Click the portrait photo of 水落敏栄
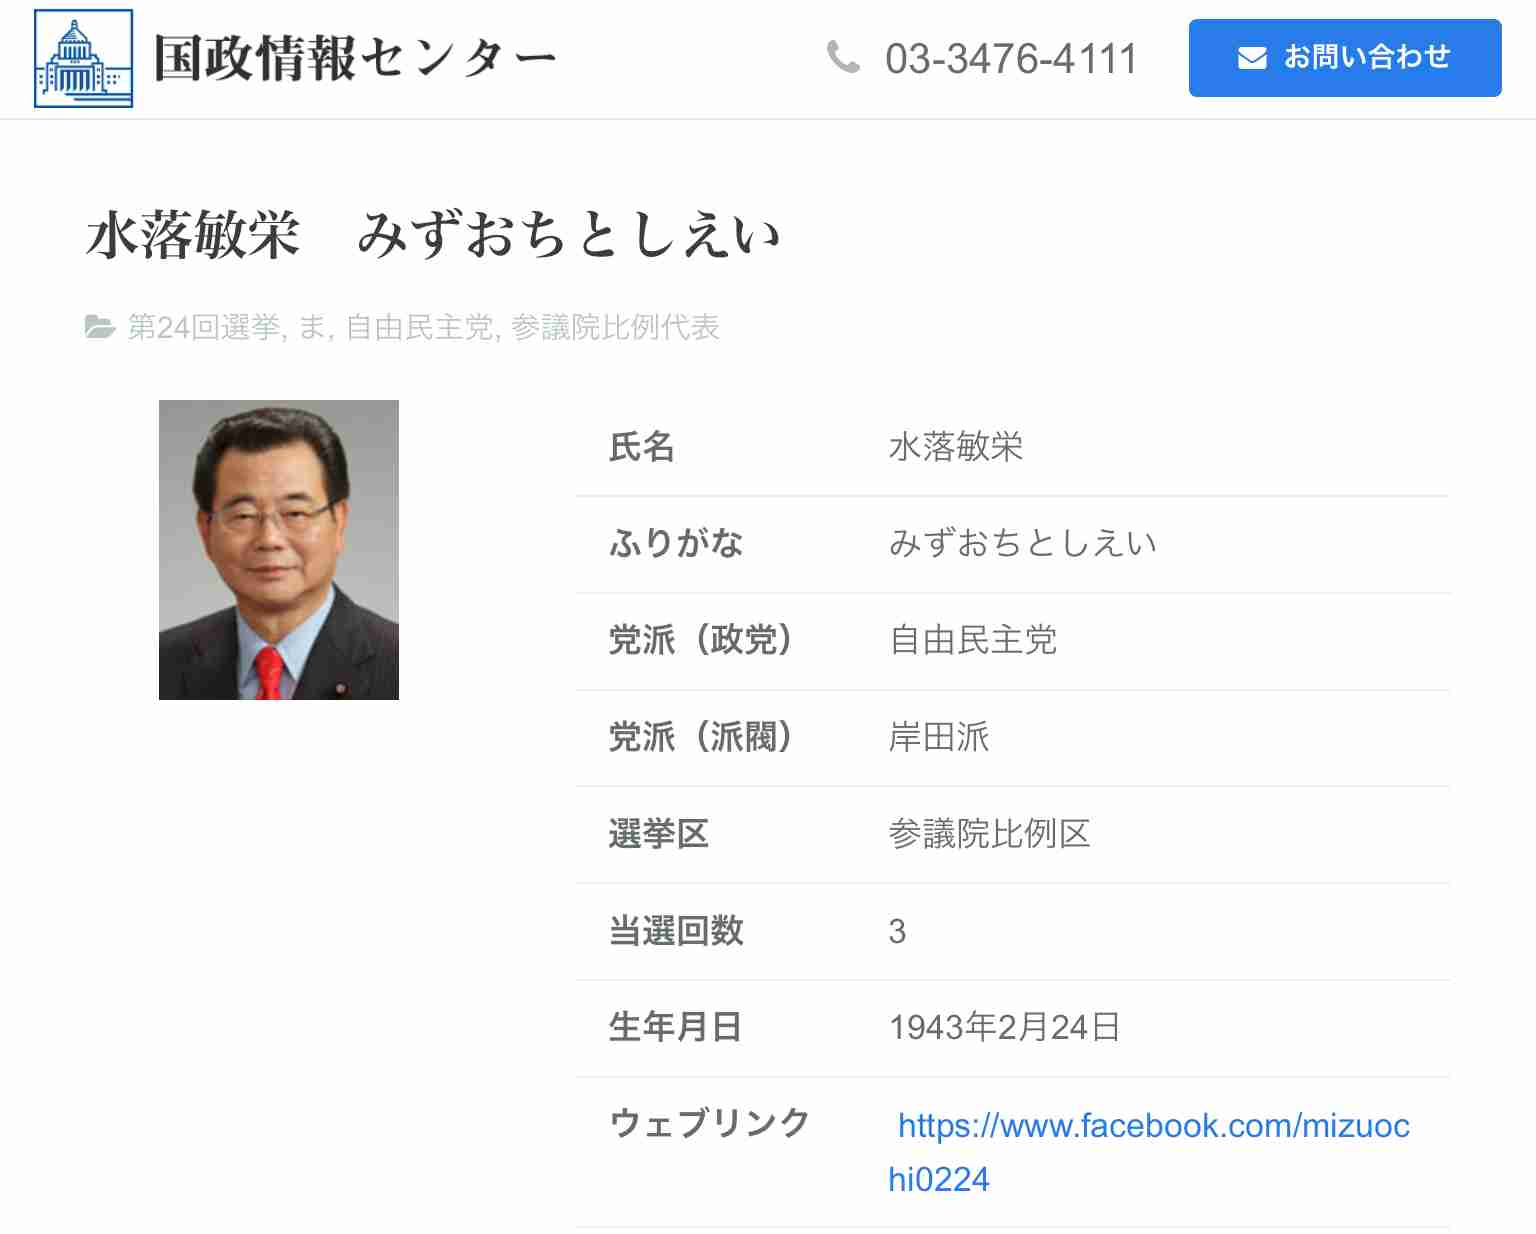The width and height of the screenshot is (1536, 1234). pos(279,550)
